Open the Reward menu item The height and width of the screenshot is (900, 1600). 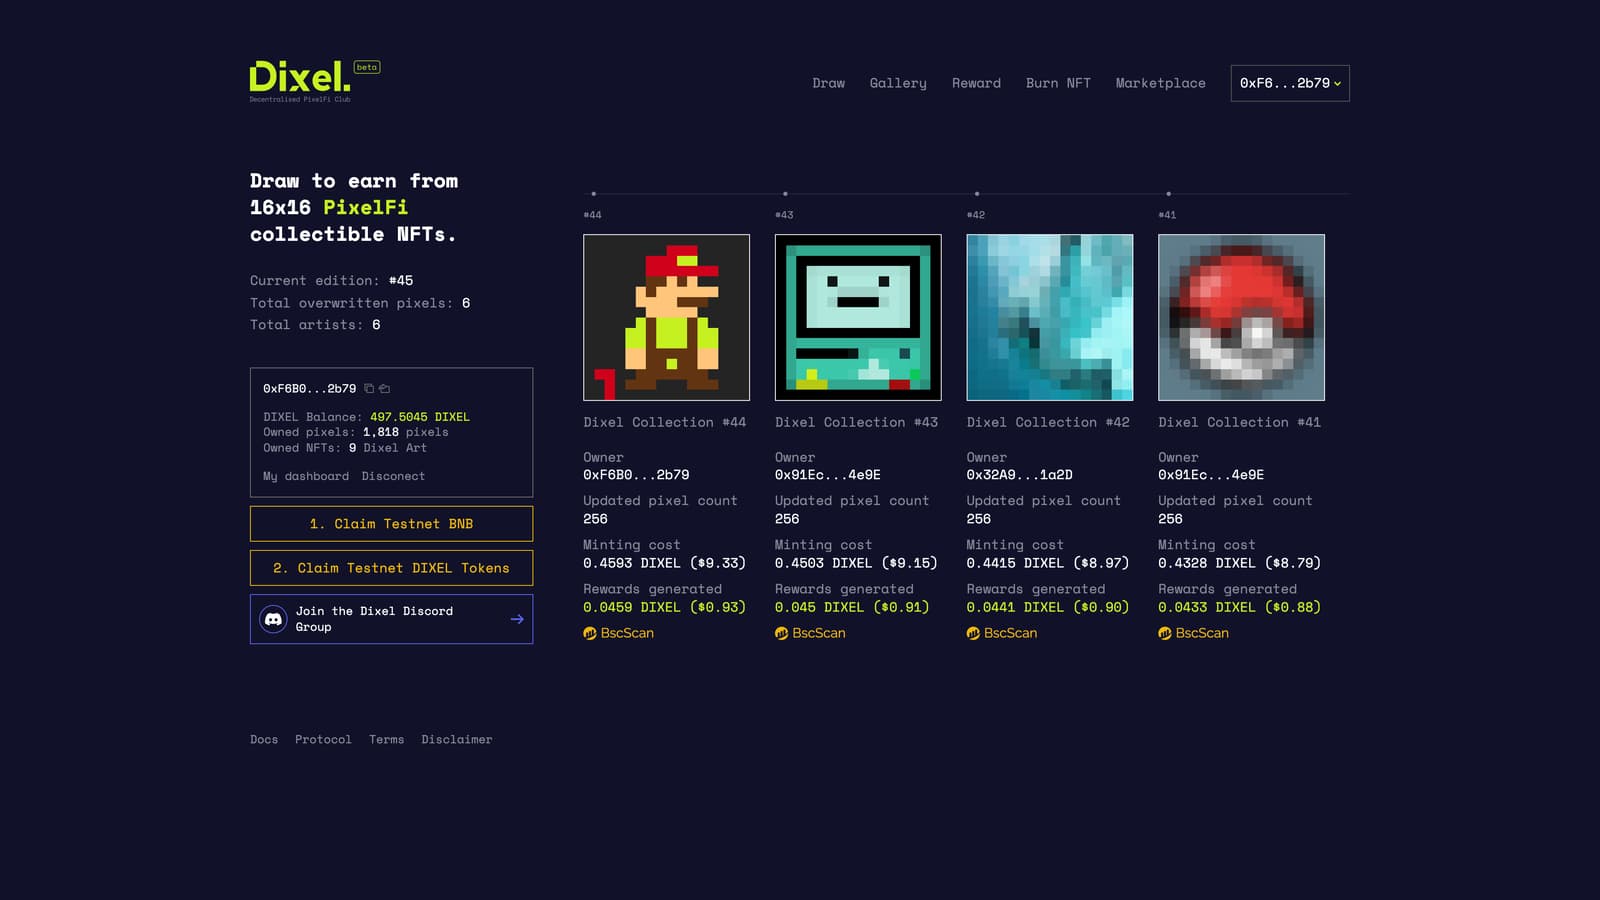(x=976, y=83)
